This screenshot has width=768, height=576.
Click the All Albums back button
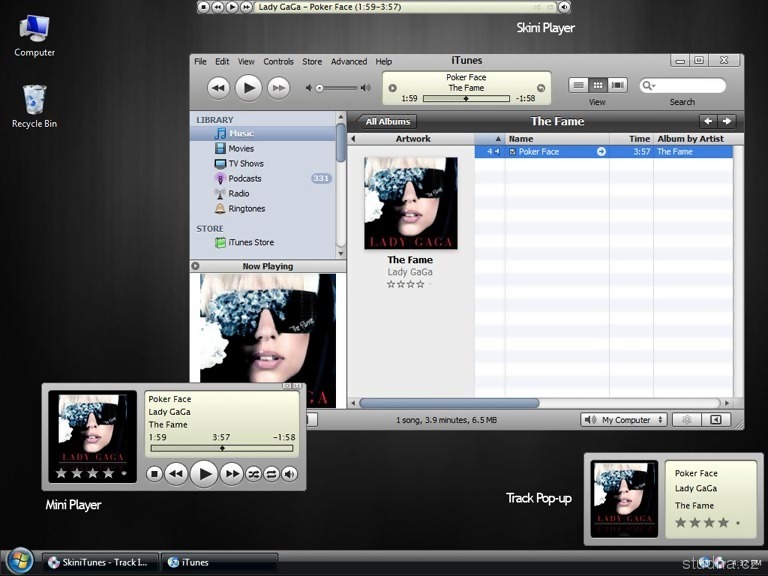(x=387, y=122)
